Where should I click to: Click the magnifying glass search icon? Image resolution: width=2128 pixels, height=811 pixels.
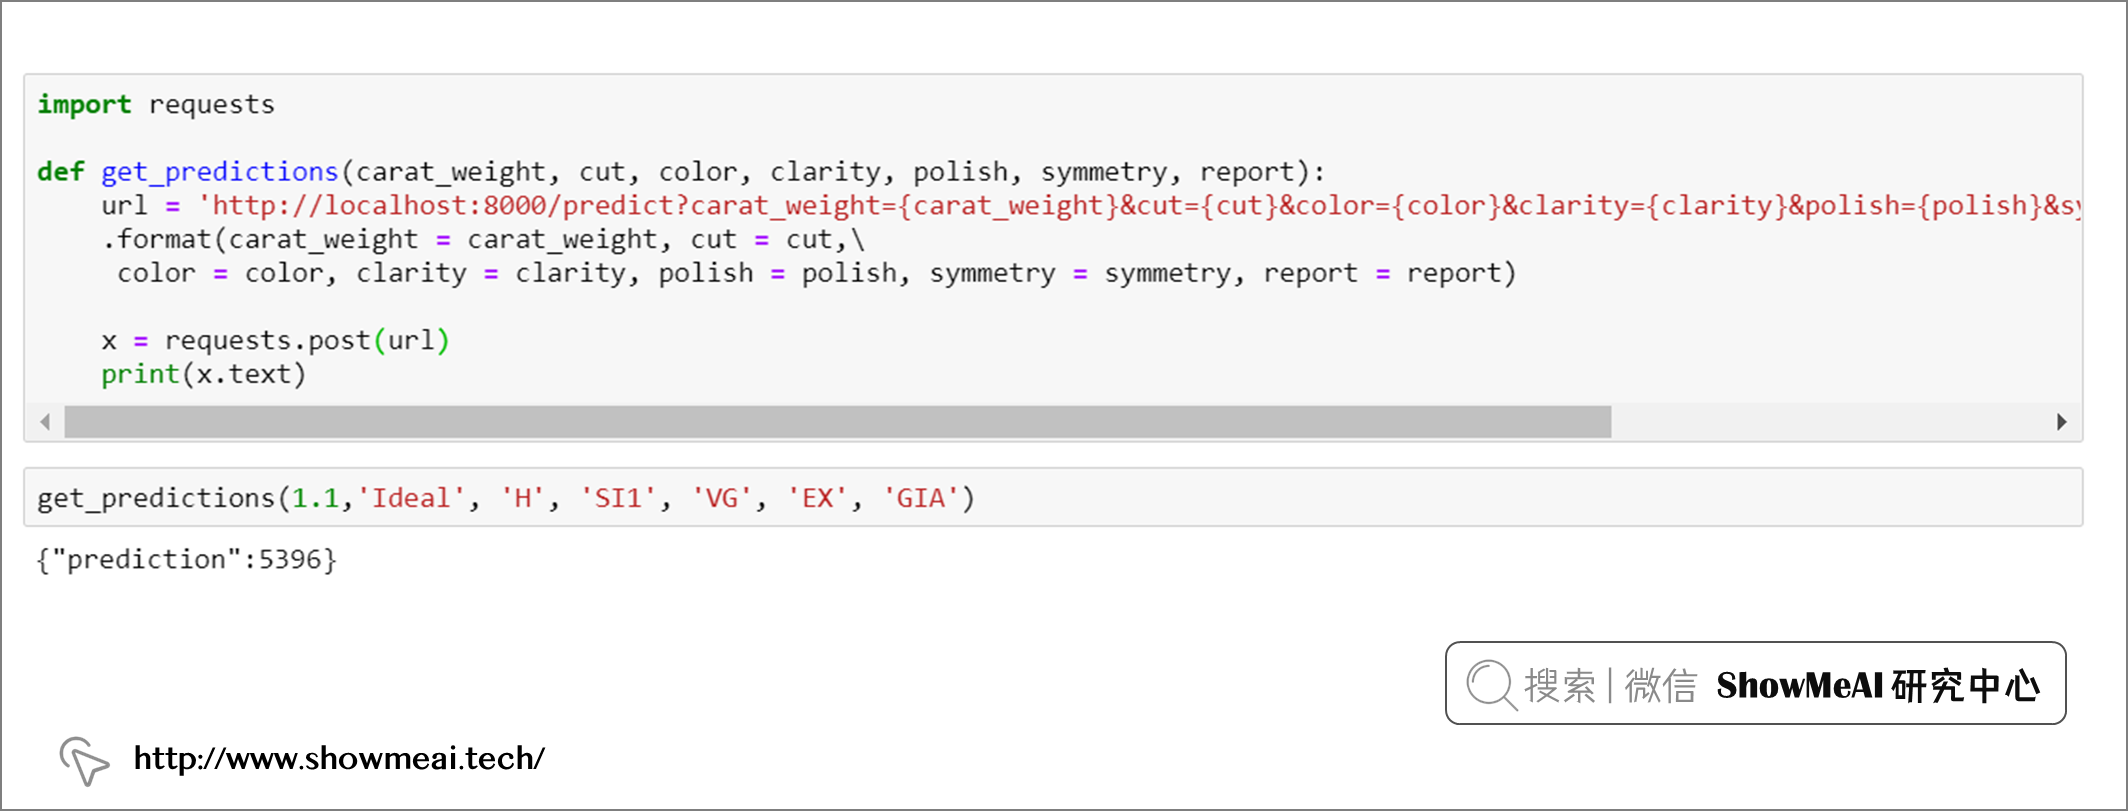[x=1491, y=685]
